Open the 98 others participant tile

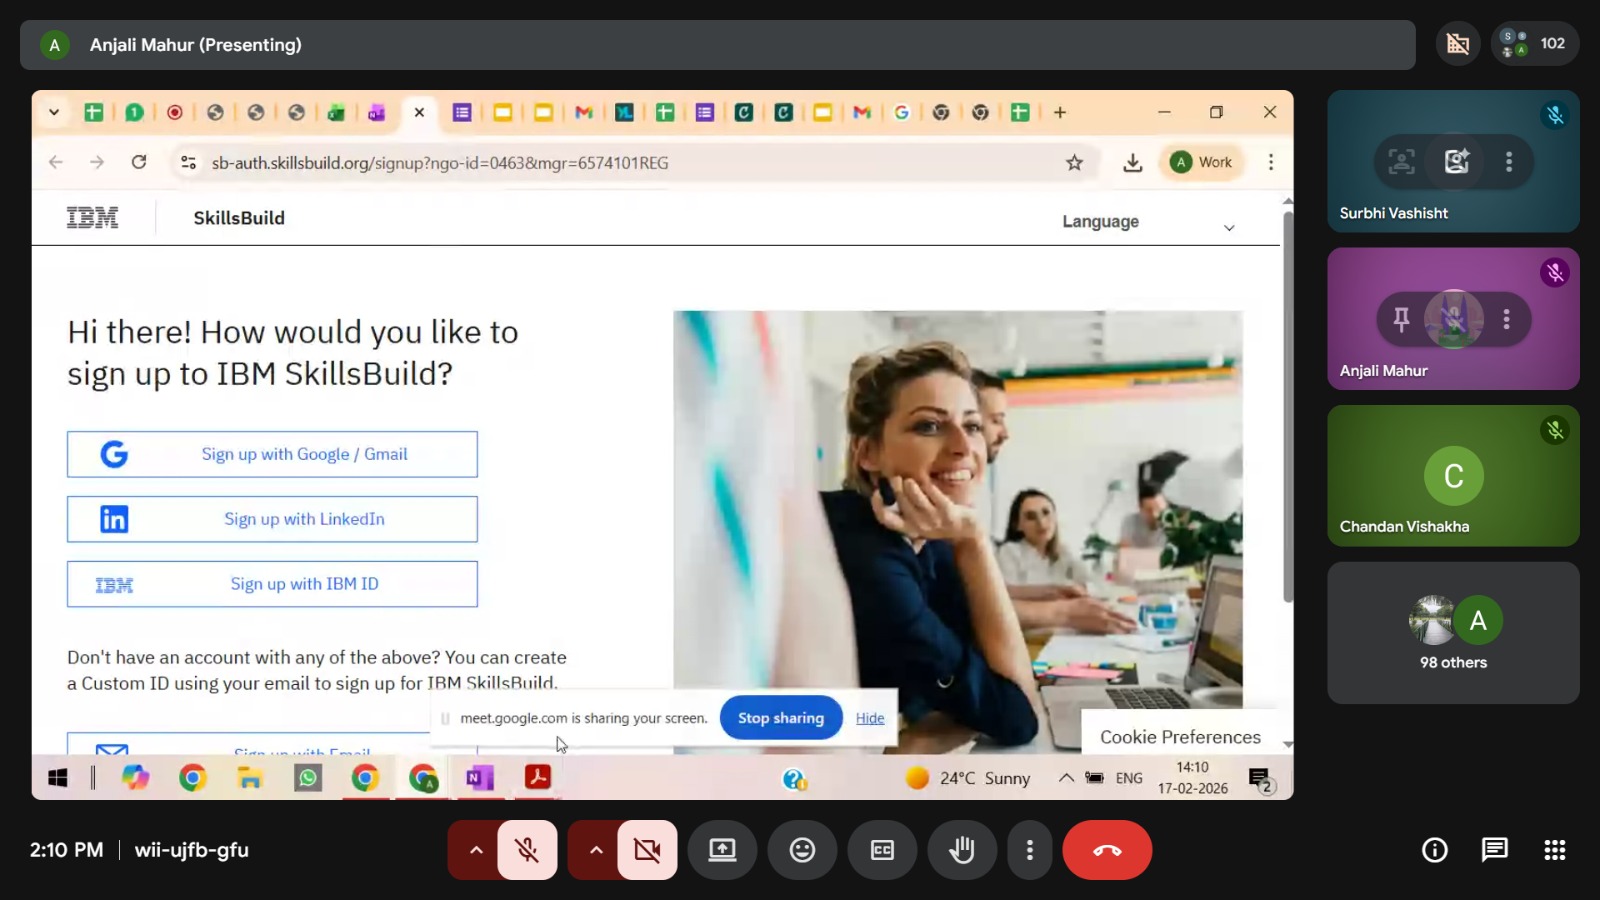[x=1453, y=633]
